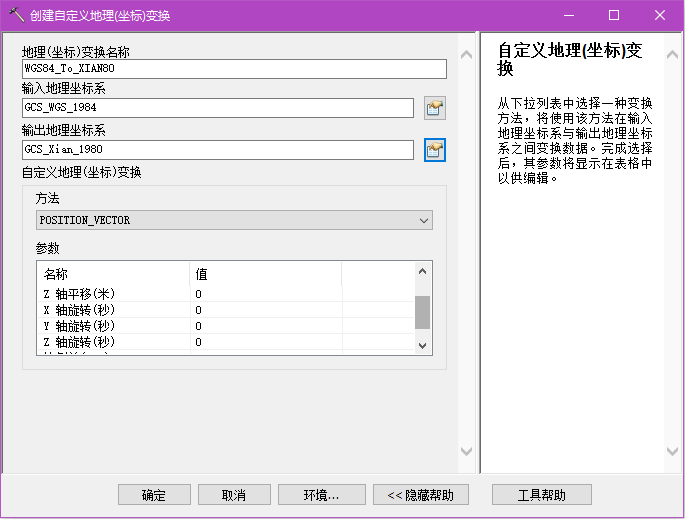Viewport: 685px width, 519px height.
Task: Open the 工具帮助 button
Action: point(542,495)
